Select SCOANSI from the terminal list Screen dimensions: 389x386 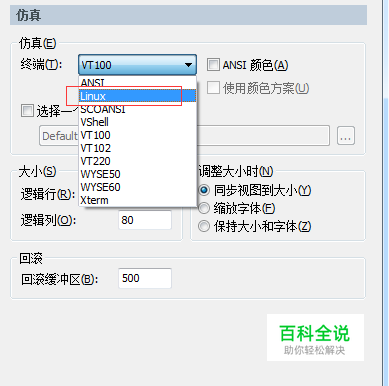point(137,109)
